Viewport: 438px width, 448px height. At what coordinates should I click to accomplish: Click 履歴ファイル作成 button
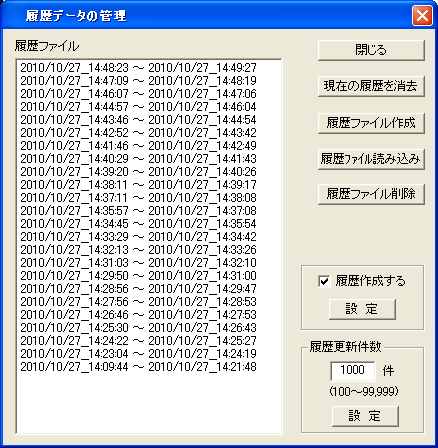coord(371,123)
